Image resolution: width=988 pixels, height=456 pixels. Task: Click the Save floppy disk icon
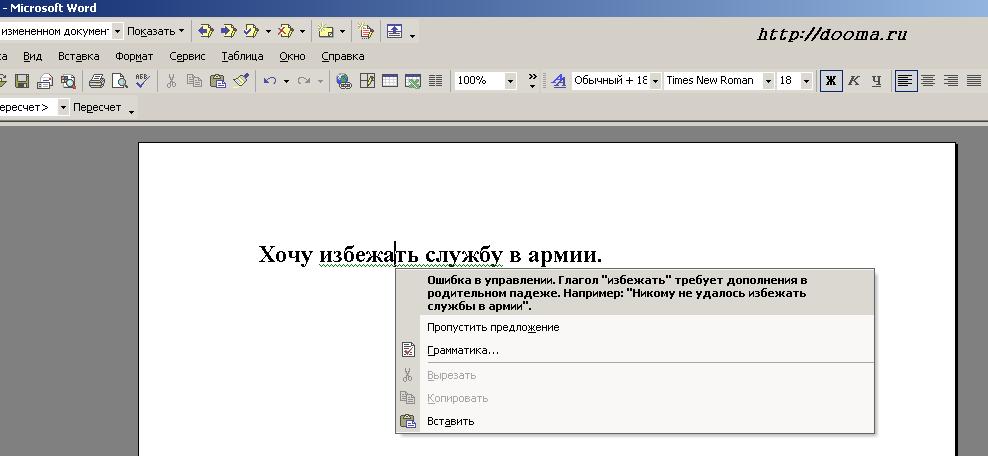coord(21,81)
